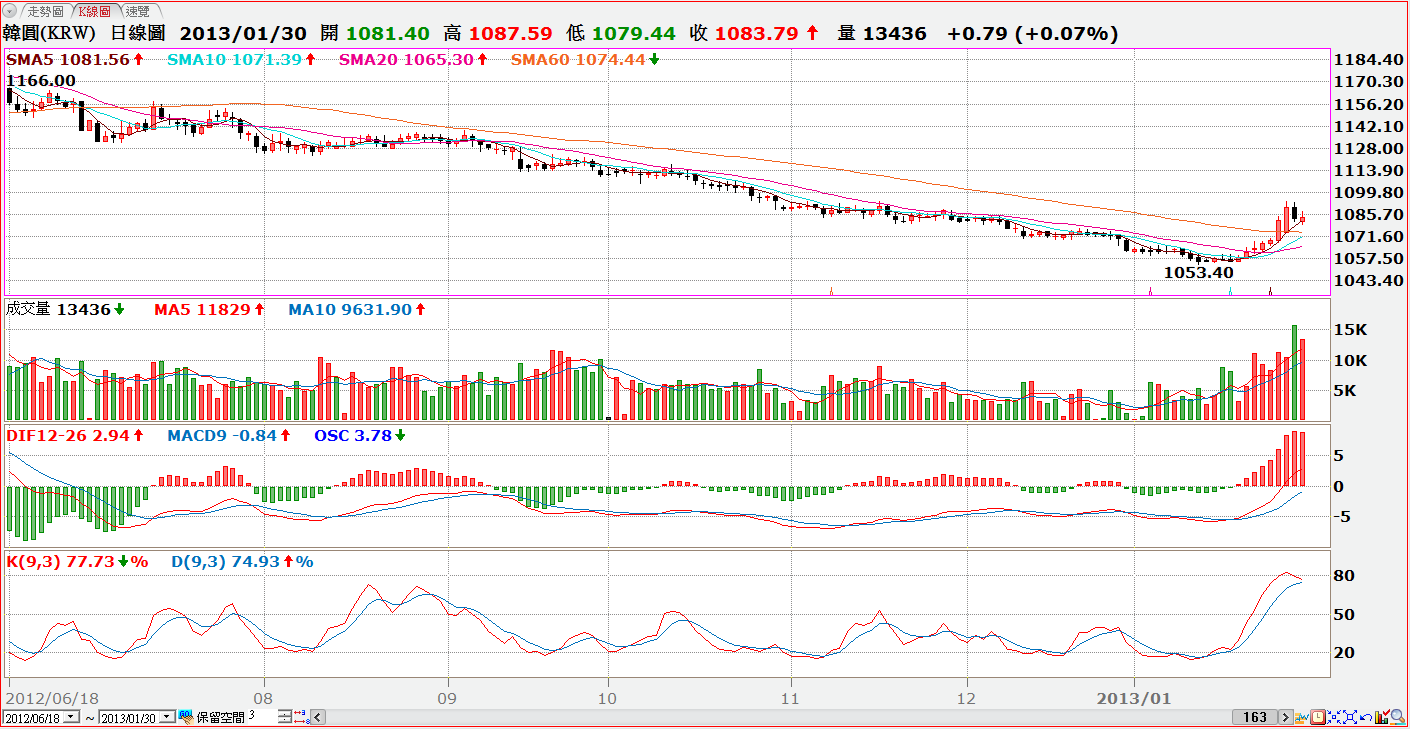Click the GO hand icon to apply dates

(x=185, y=717)
